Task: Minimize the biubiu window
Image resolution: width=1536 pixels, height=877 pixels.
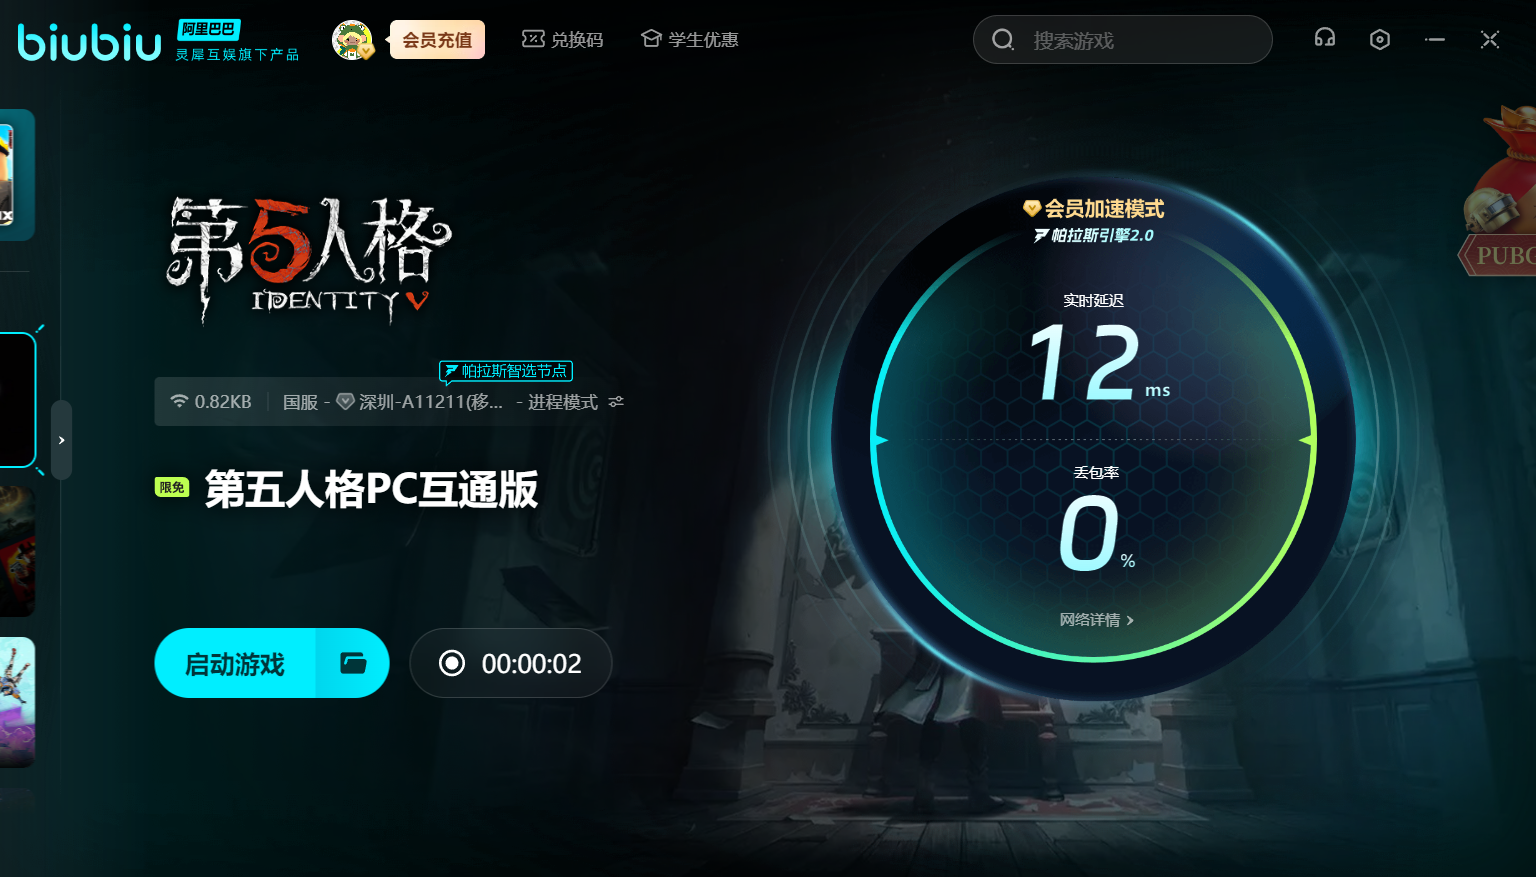Action: [x=1435, y=39]
